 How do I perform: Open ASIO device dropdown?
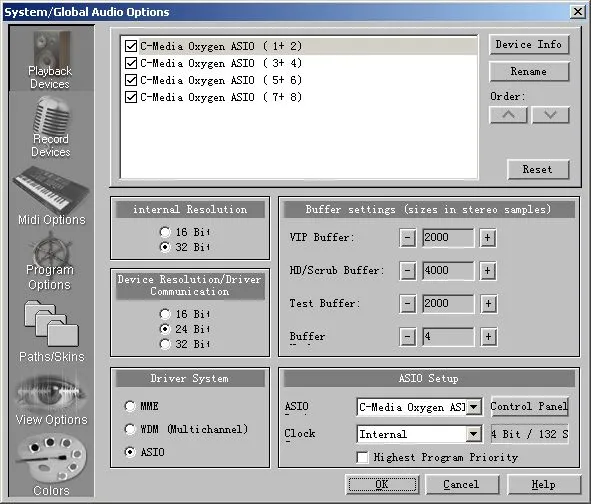pyautogui.click(x=474, y=407)
